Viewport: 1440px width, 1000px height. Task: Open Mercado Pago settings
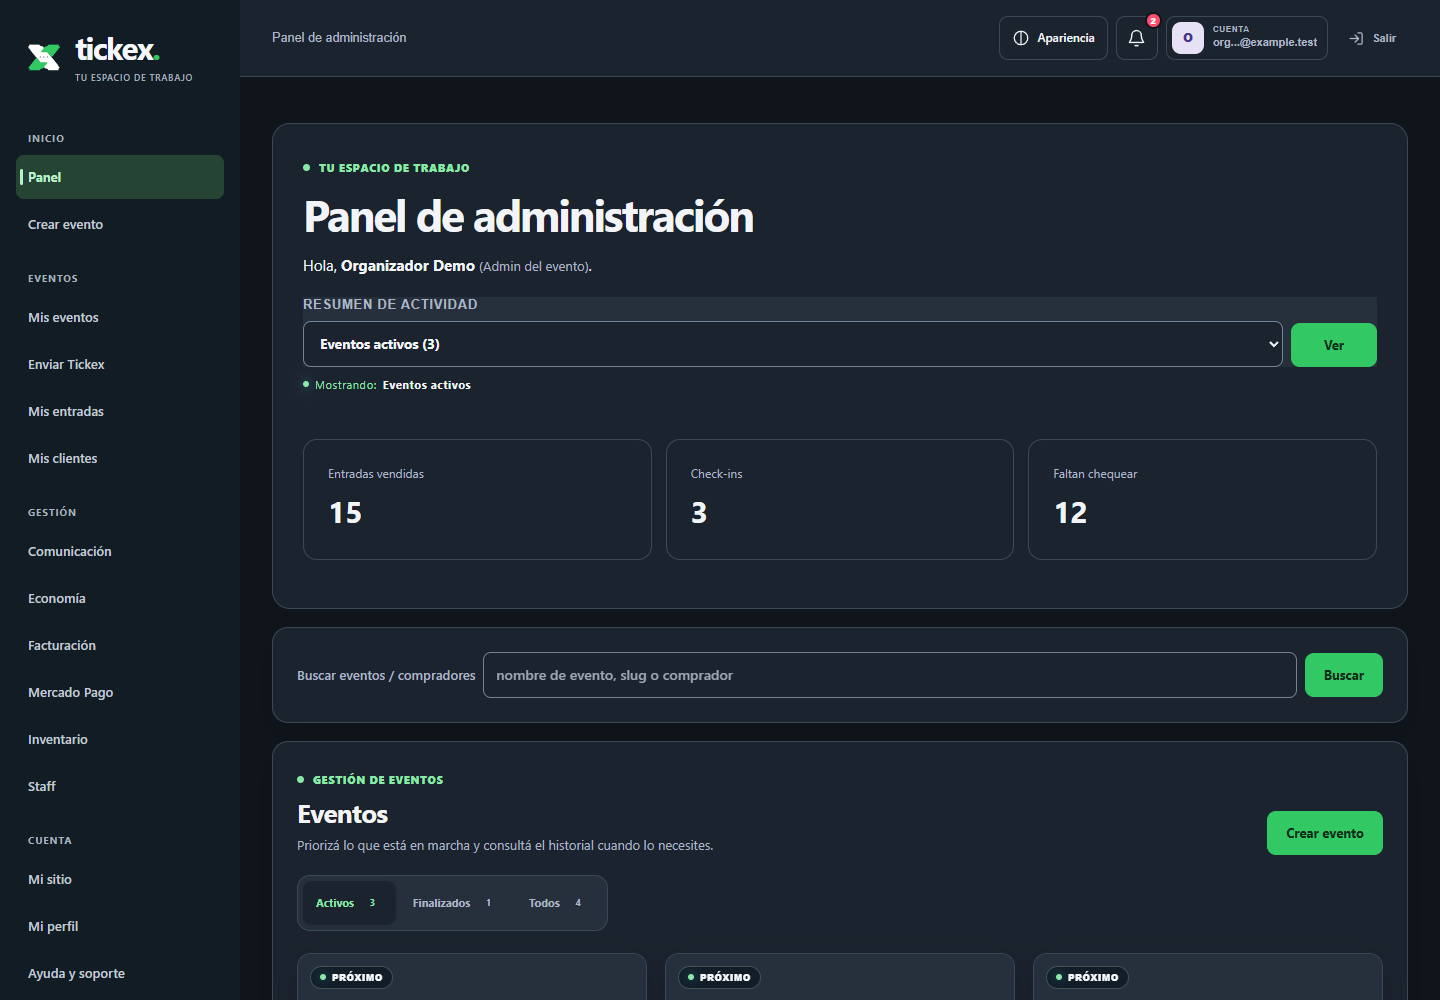(x=120, y=692)
